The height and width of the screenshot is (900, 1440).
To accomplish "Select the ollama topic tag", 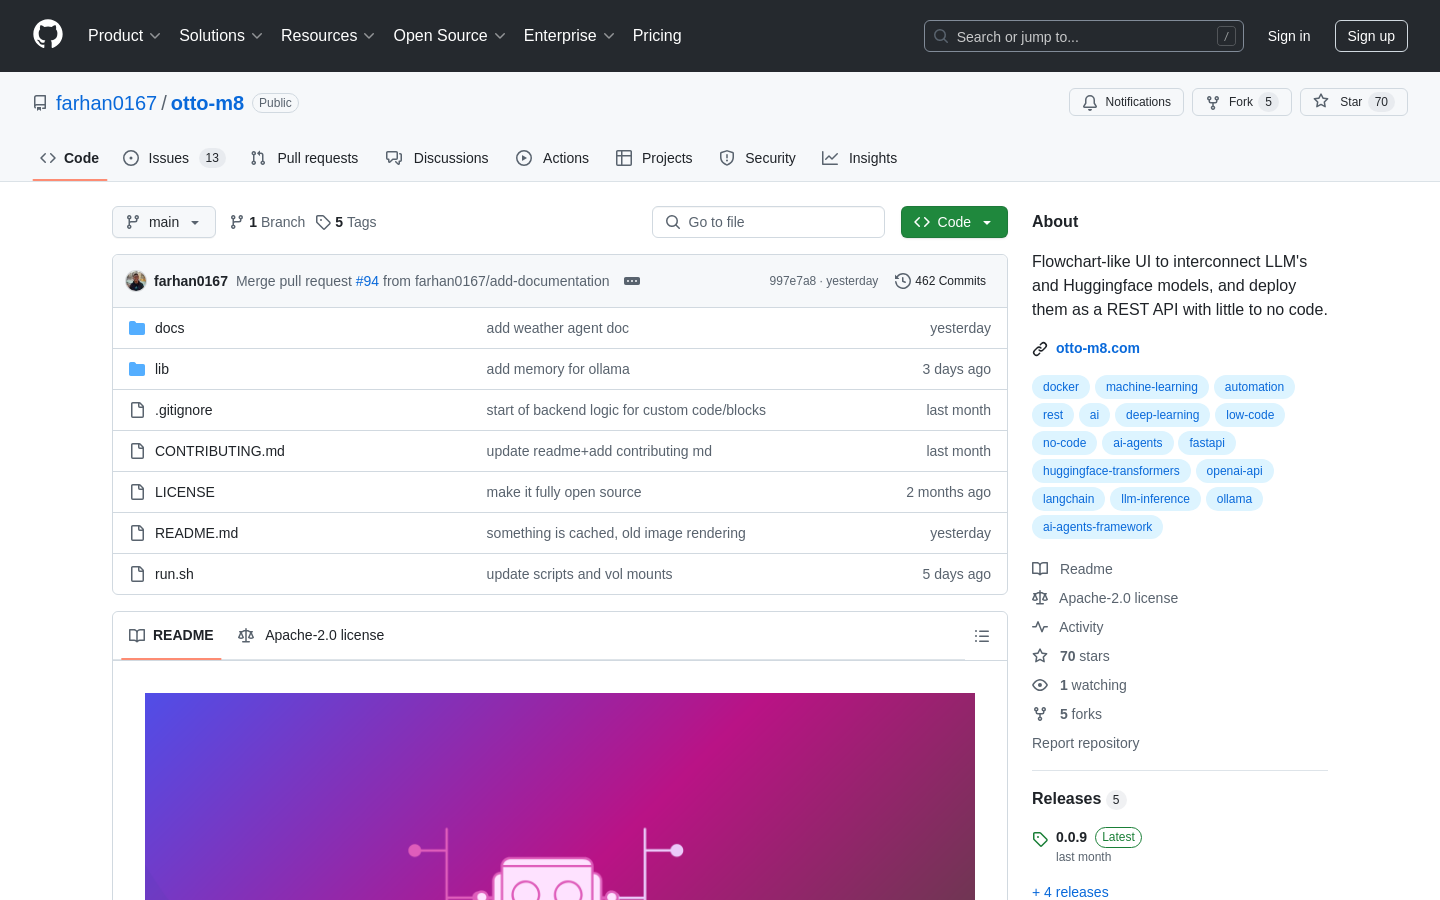I will point(1234,499).
